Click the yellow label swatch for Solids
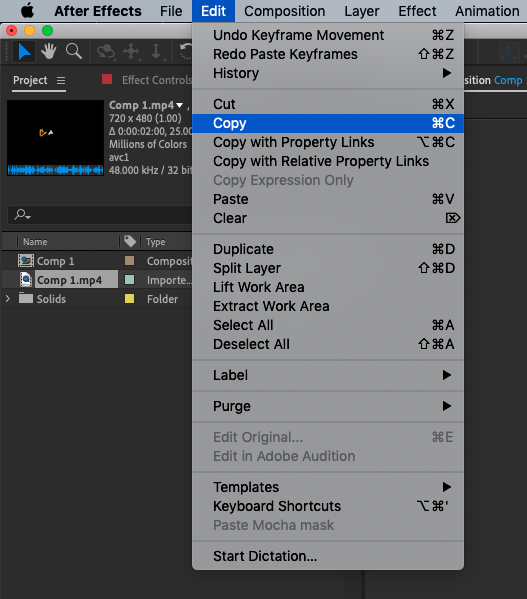 pos(129,299)
